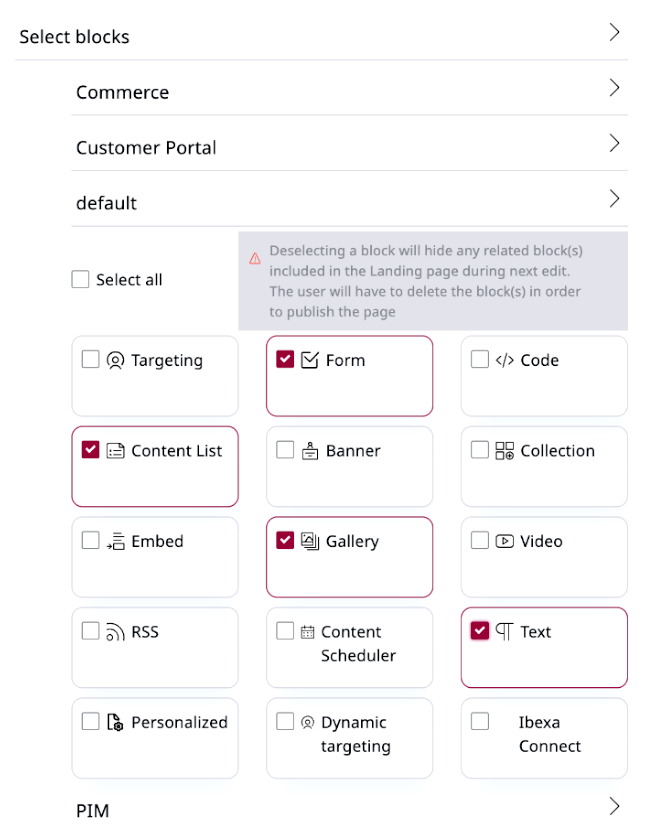This screenshot has width=647, height=828.
Task: Enable the Ibexa Connect checkbox
Action: click(480, 721)
